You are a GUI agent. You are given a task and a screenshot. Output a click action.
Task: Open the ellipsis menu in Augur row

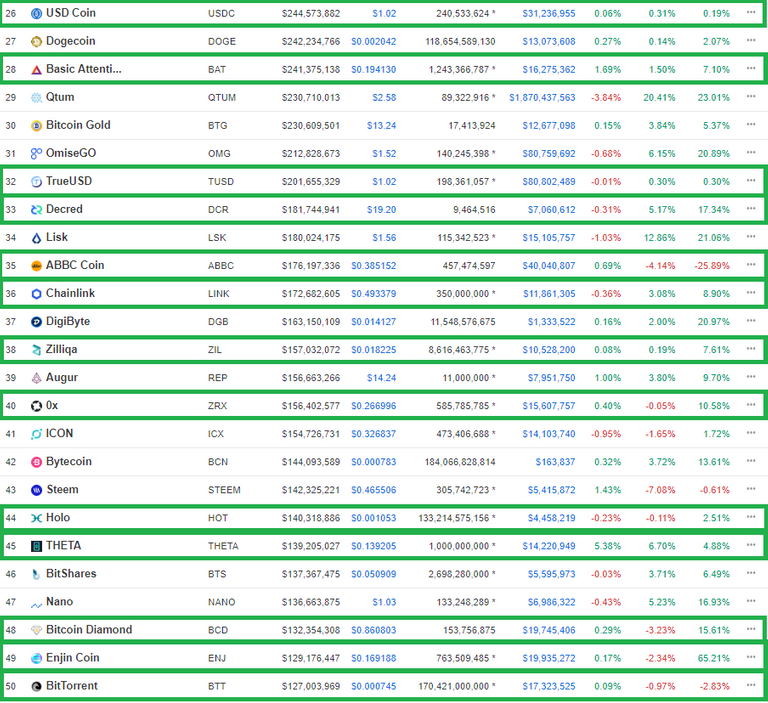pyautogui.click(x=751, y=377)
